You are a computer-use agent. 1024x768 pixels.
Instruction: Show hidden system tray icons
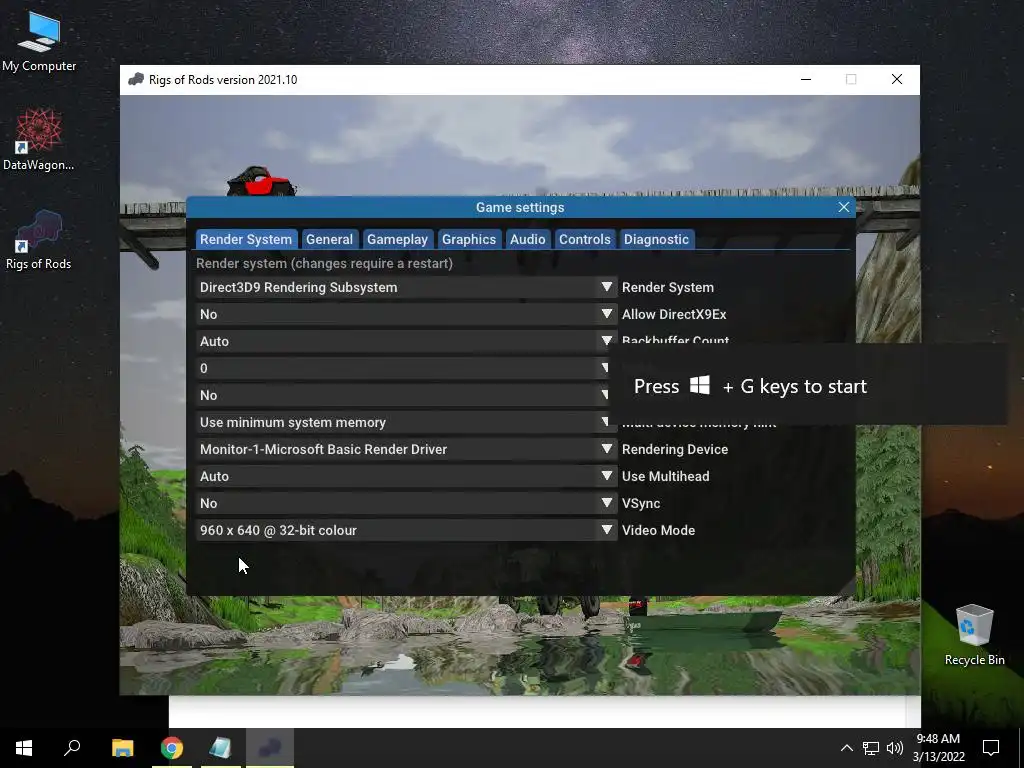point(846,748)
